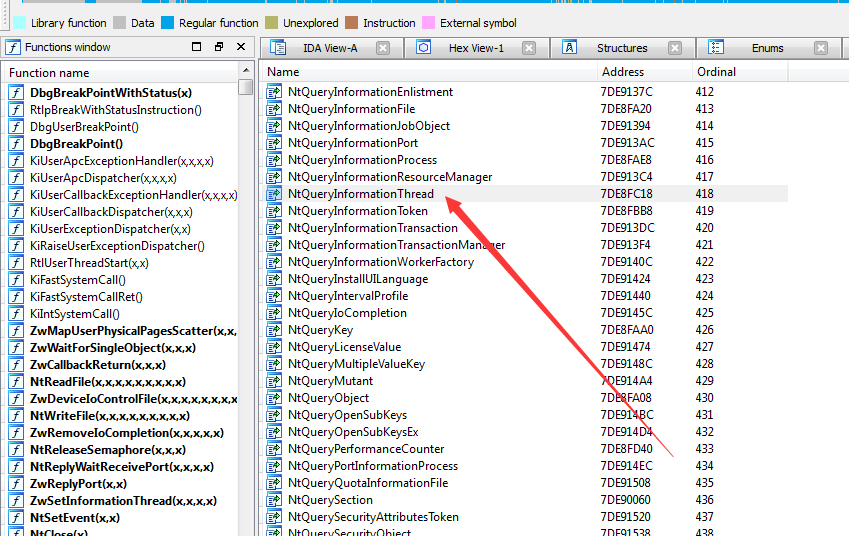The width and height of the screenshot is (849, 536).
Task: Click the IDA View-A tab icon
Action: [278, 48]
